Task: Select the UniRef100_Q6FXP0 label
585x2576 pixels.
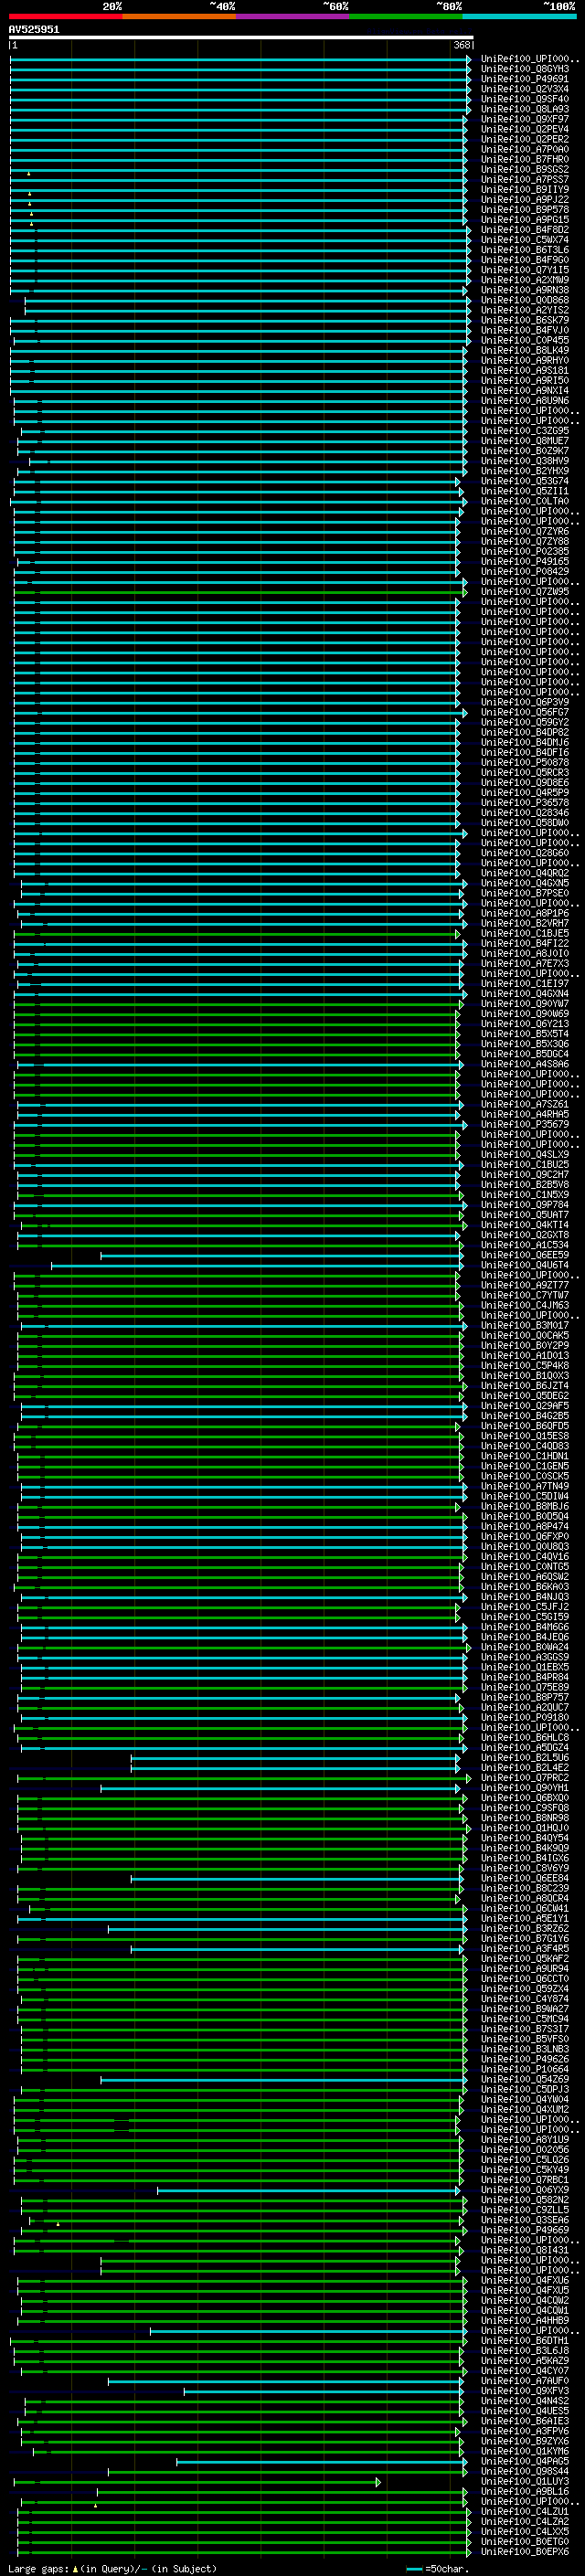Action: click(x=525, y=1536)
